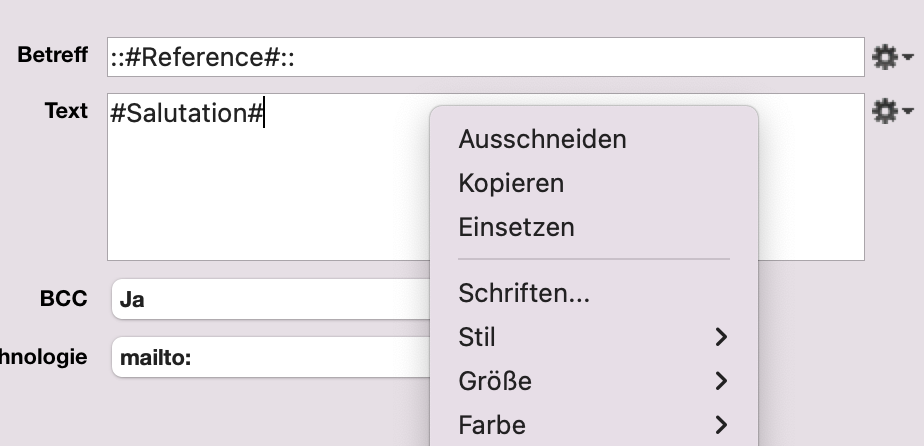
Task: Open the gear icon beside the Text area
Action: point(885,111)
